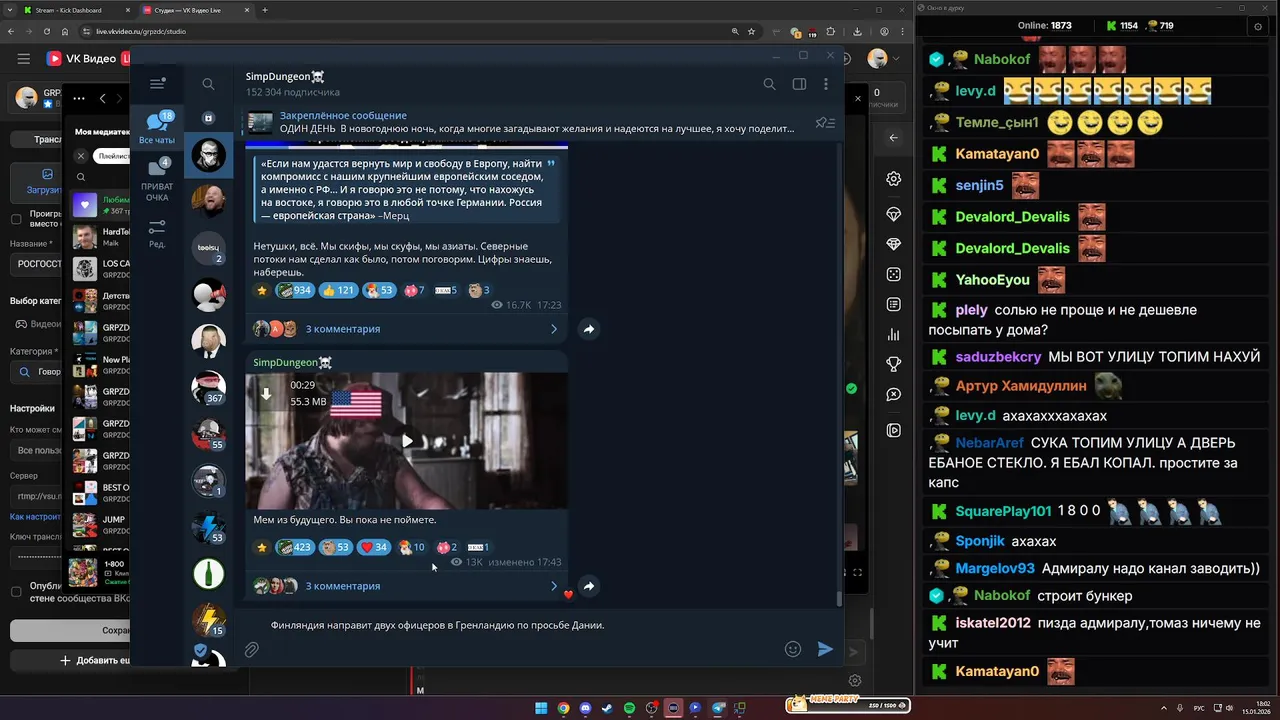Open the VK Видео hamburger menu
Screen dimensions: 1280x720
[x=24, y=59]
